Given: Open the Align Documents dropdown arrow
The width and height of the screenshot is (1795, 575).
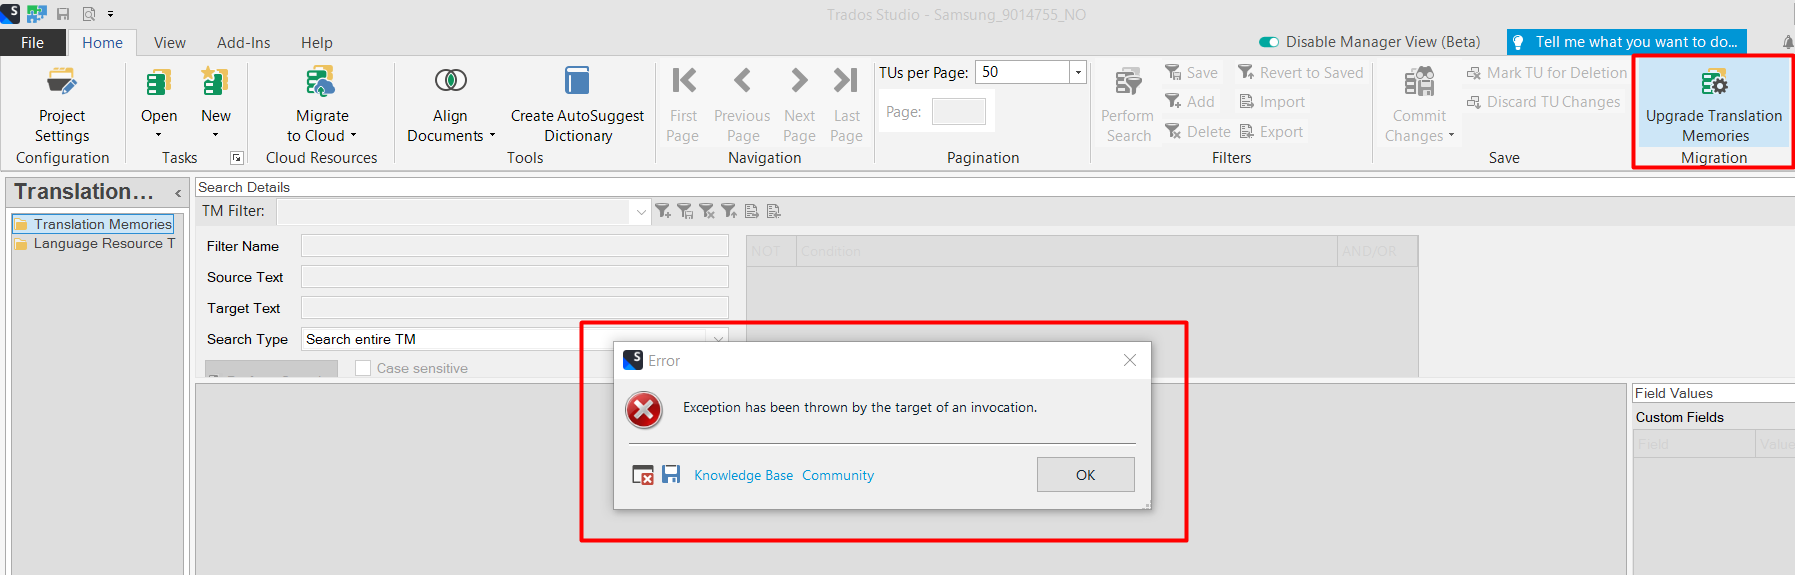Looking at the screenshot, I should click(492, 135).
